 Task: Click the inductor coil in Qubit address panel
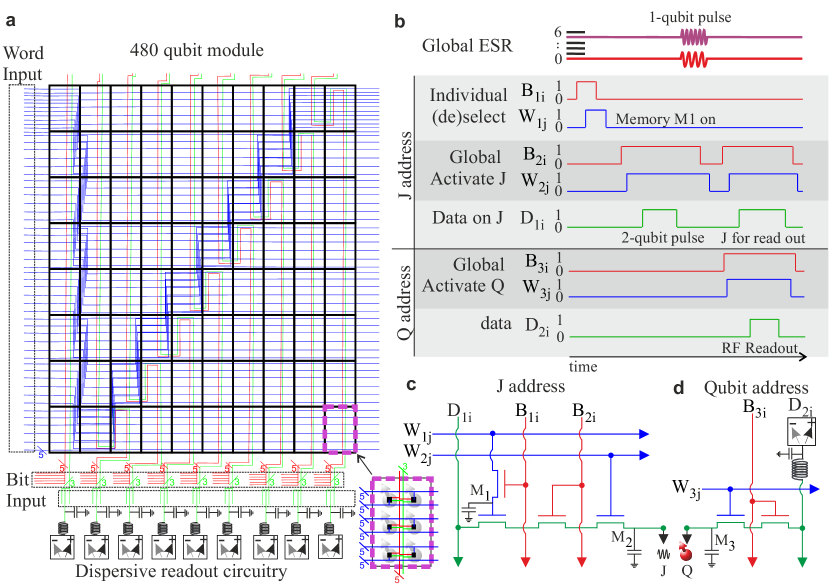click(802, 469)
